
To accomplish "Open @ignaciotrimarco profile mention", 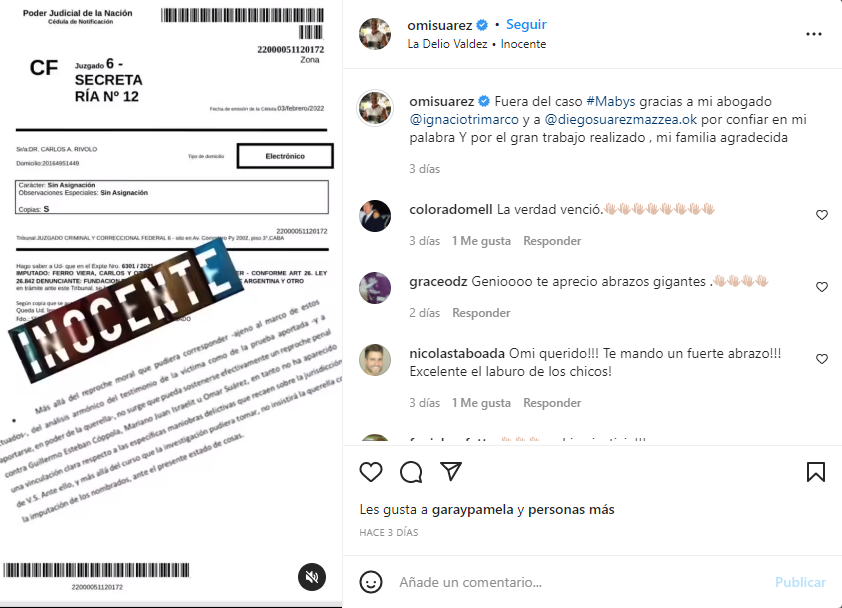I will 464,119.
